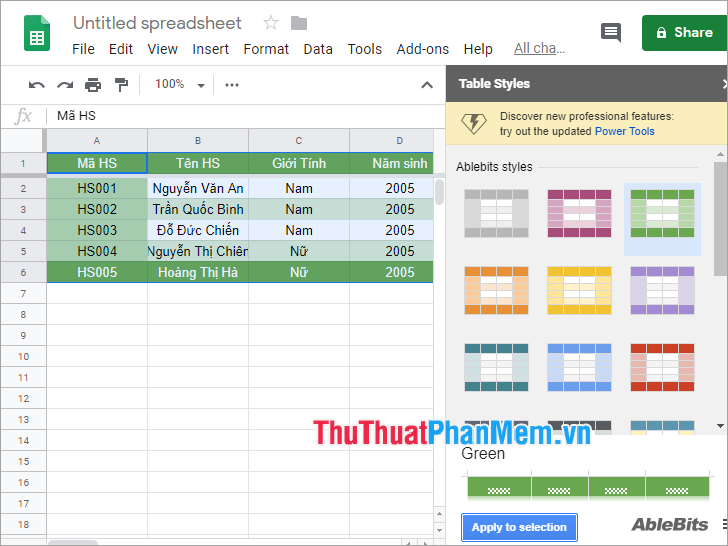
Task: Click the AbleBits logo
Action: coord(670,525)
